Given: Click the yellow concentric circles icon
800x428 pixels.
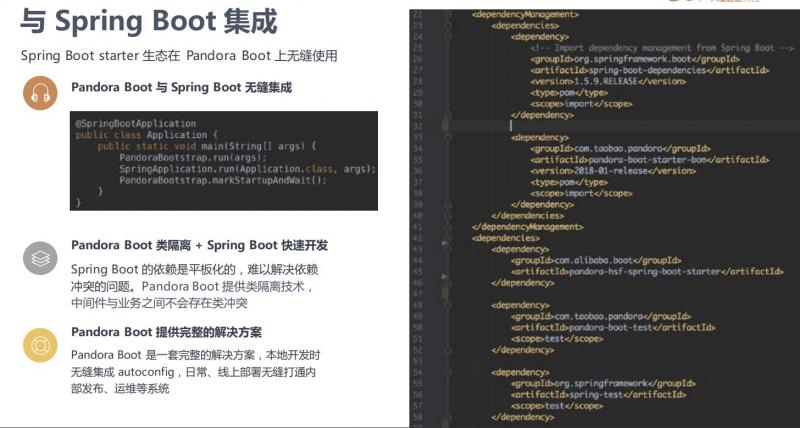Looking at the screenshot, I should click(x=40, y=345).
